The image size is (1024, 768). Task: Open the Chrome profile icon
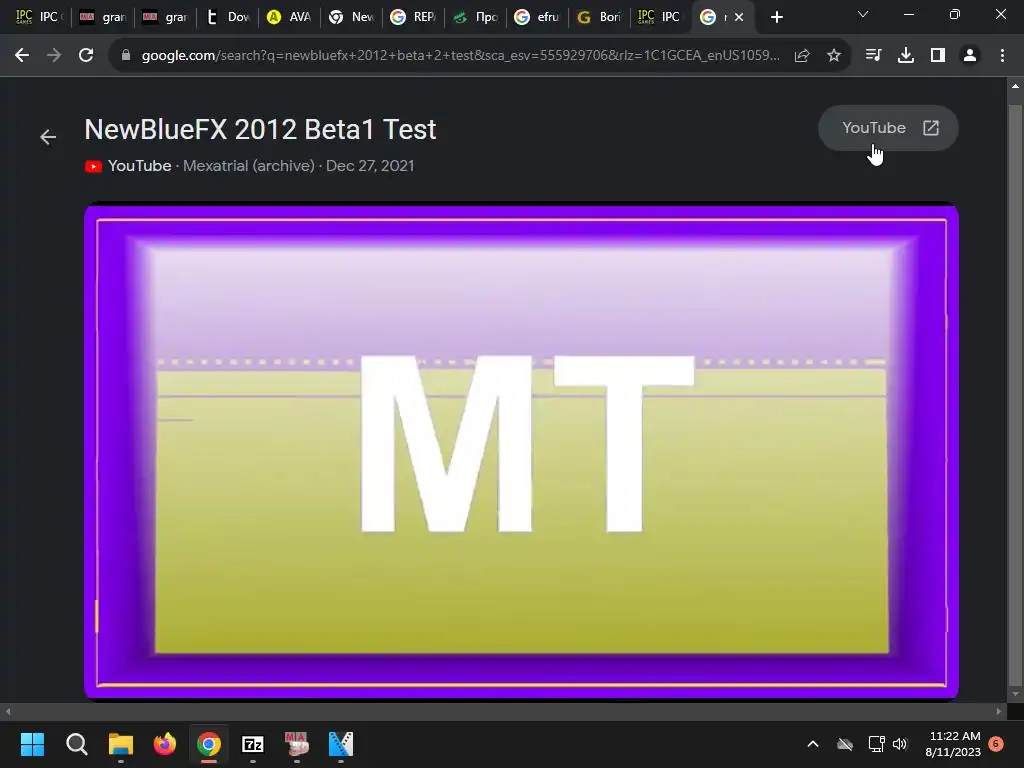coord(970,56)
